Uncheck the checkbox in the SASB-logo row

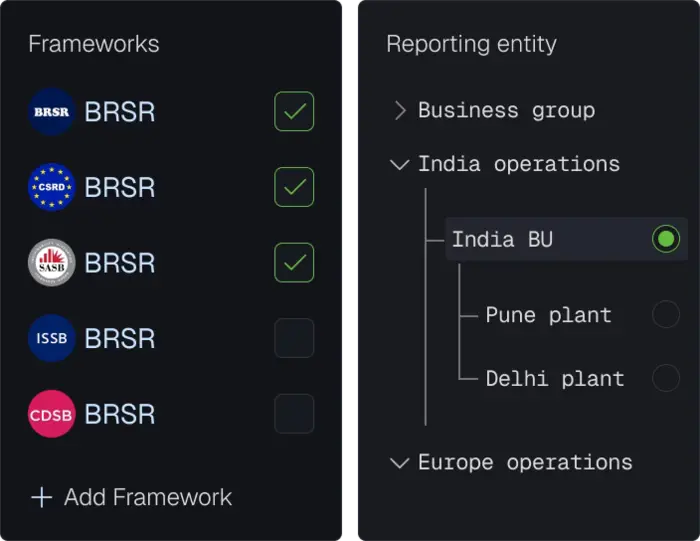294,262
